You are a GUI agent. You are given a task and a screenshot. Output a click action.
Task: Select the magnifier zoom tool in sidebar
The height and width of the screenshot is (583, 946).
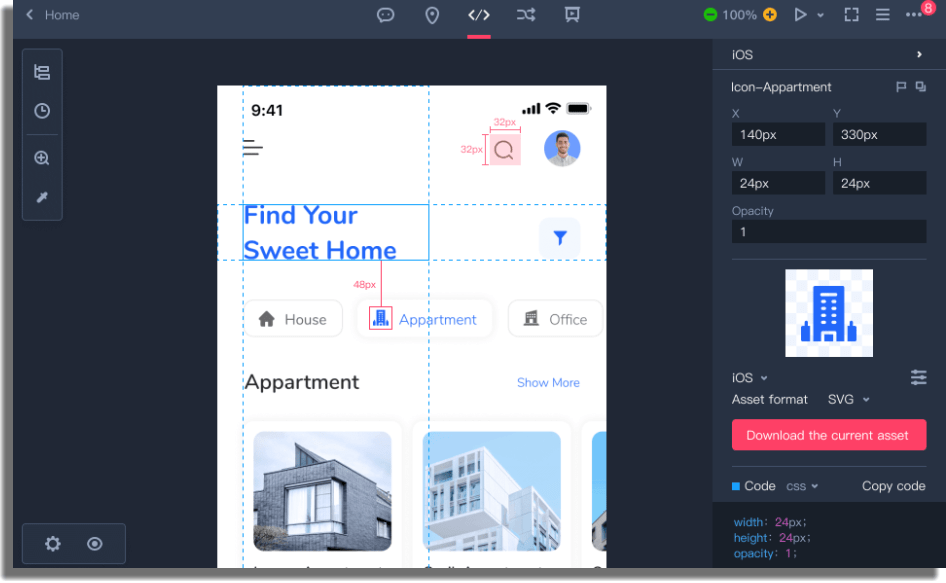[42, 158]
